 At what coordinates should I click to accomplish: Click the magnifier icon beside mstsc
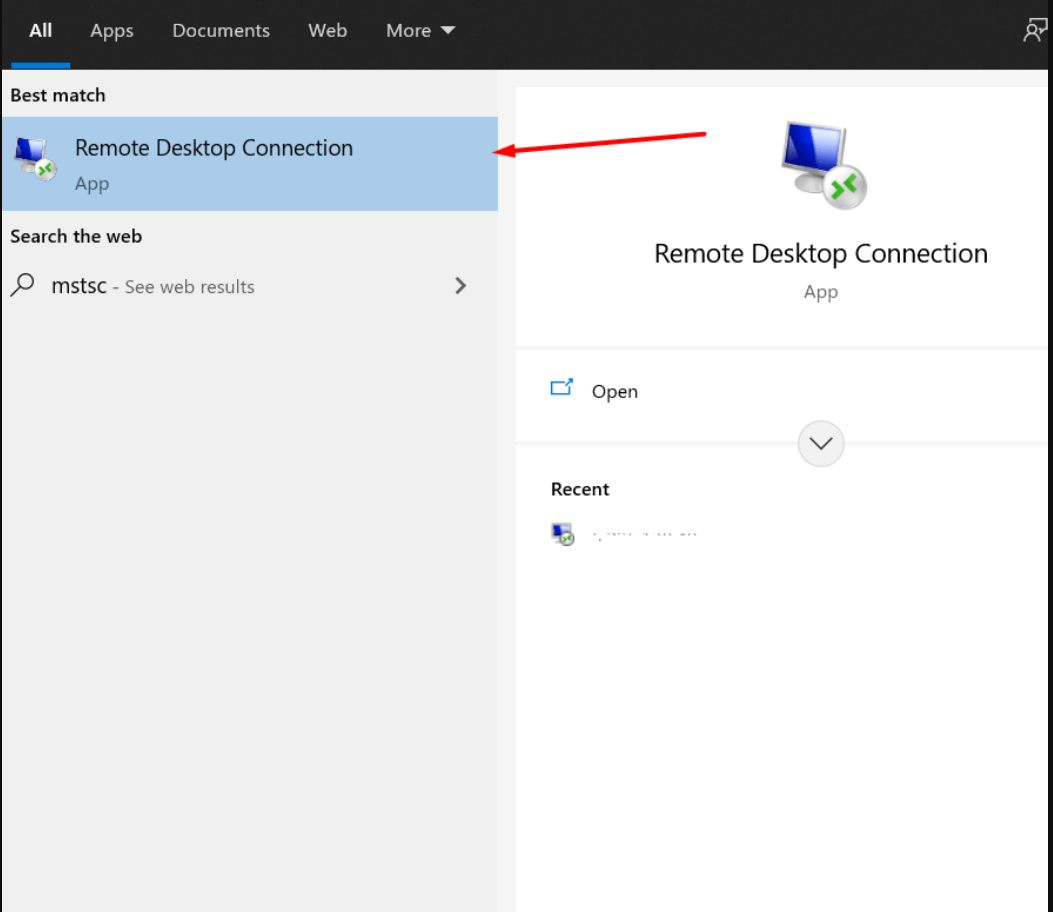point(23,286)
